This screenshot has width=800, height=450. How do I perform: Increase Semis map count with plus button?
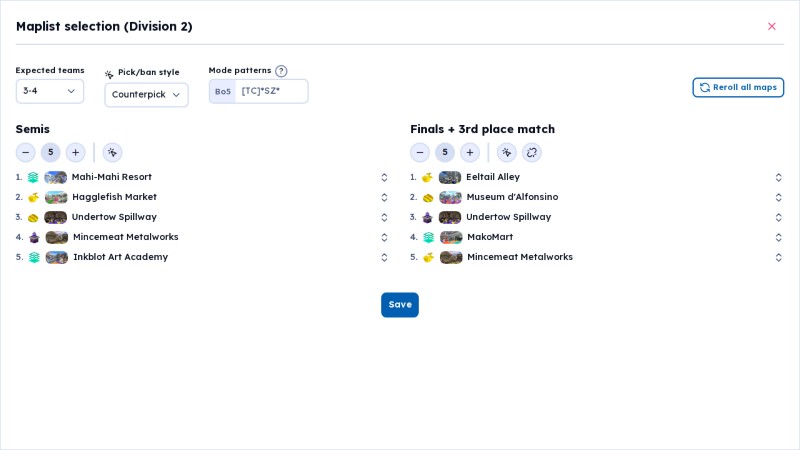(x=76, y=153)
